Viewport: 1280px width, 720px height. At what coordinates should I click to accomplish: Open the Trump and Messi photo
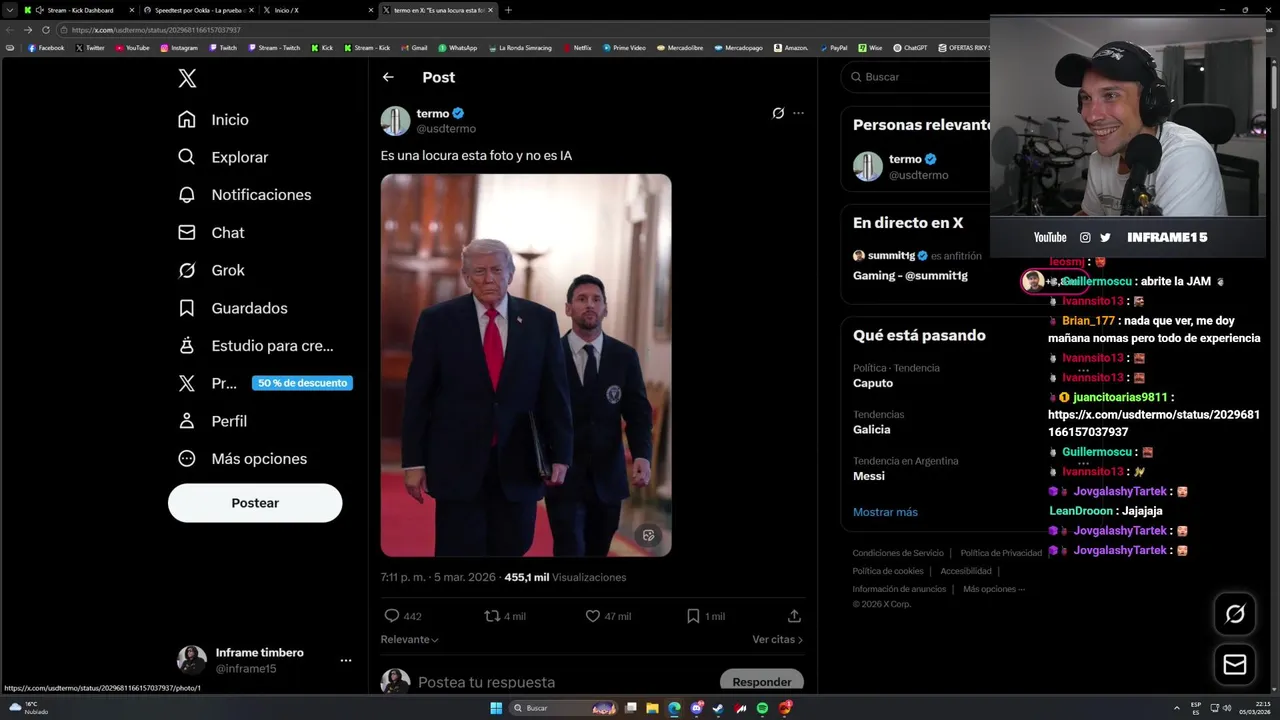click(526, 365)
